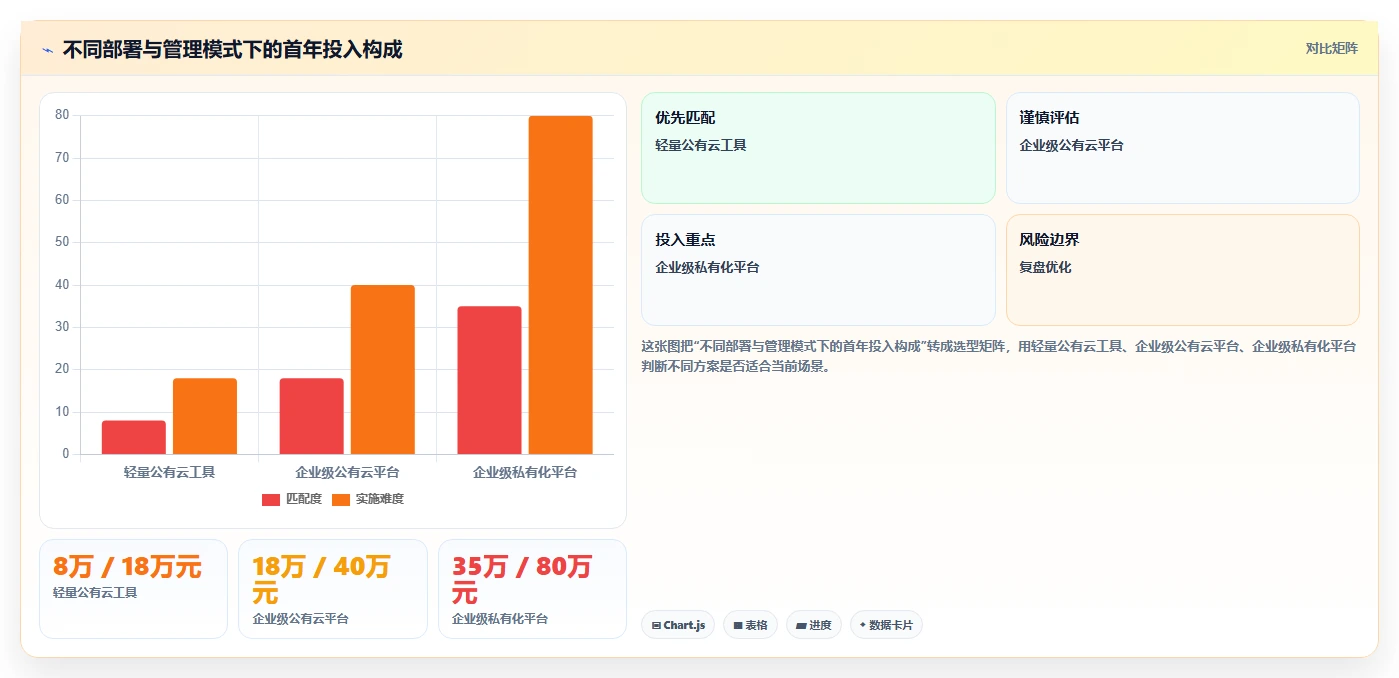Toggle the 匹配度 legend item
Screen dimensions: 1399x678
click(x=291, y=499)
